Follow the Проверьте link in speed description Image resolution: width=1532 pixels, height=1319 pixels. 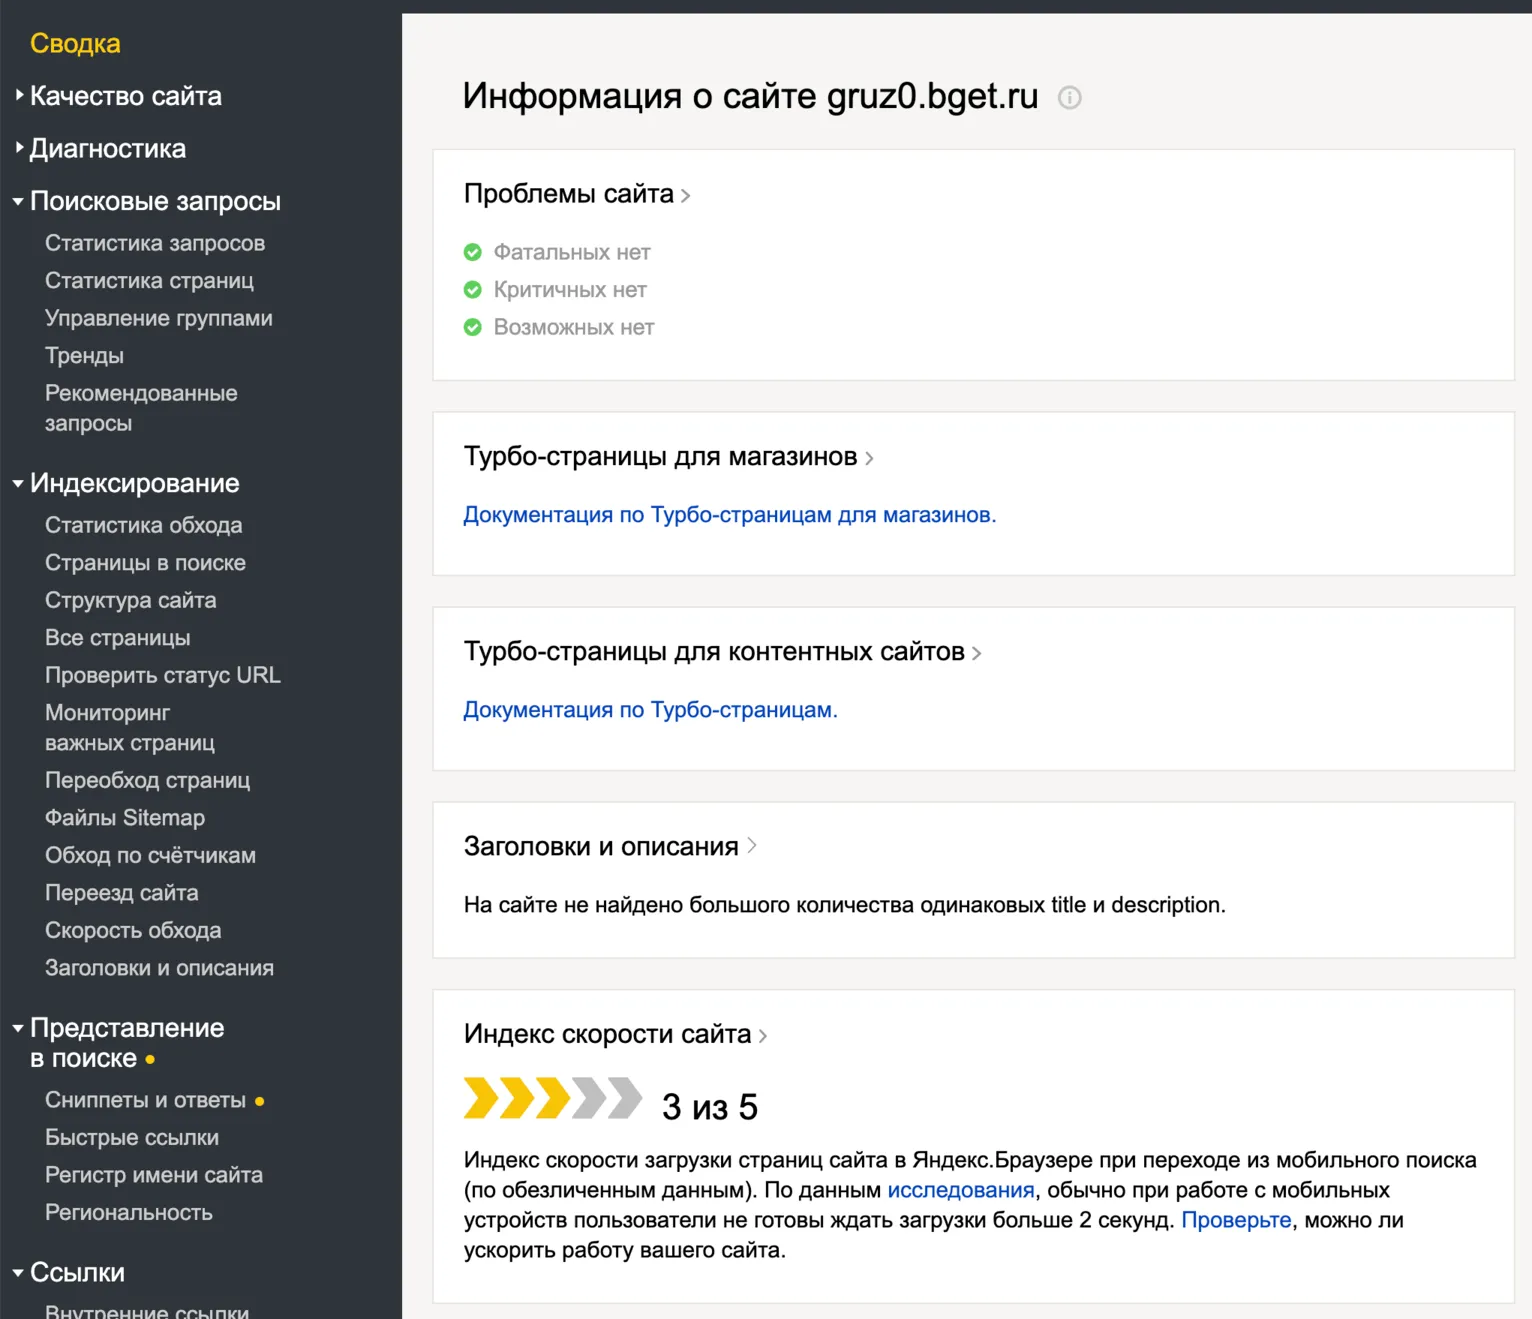(1236, 1220)
